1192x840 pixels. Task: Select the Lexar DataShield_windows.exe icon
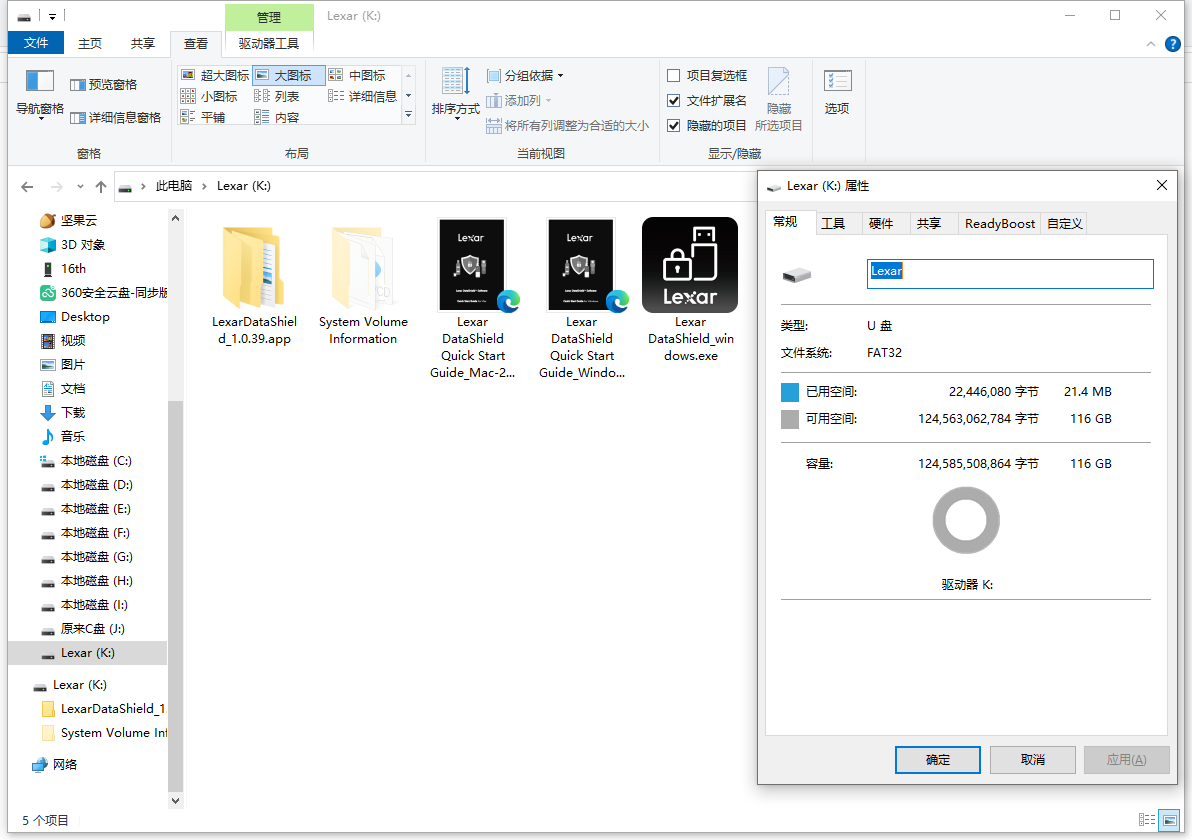coord(690,265)
